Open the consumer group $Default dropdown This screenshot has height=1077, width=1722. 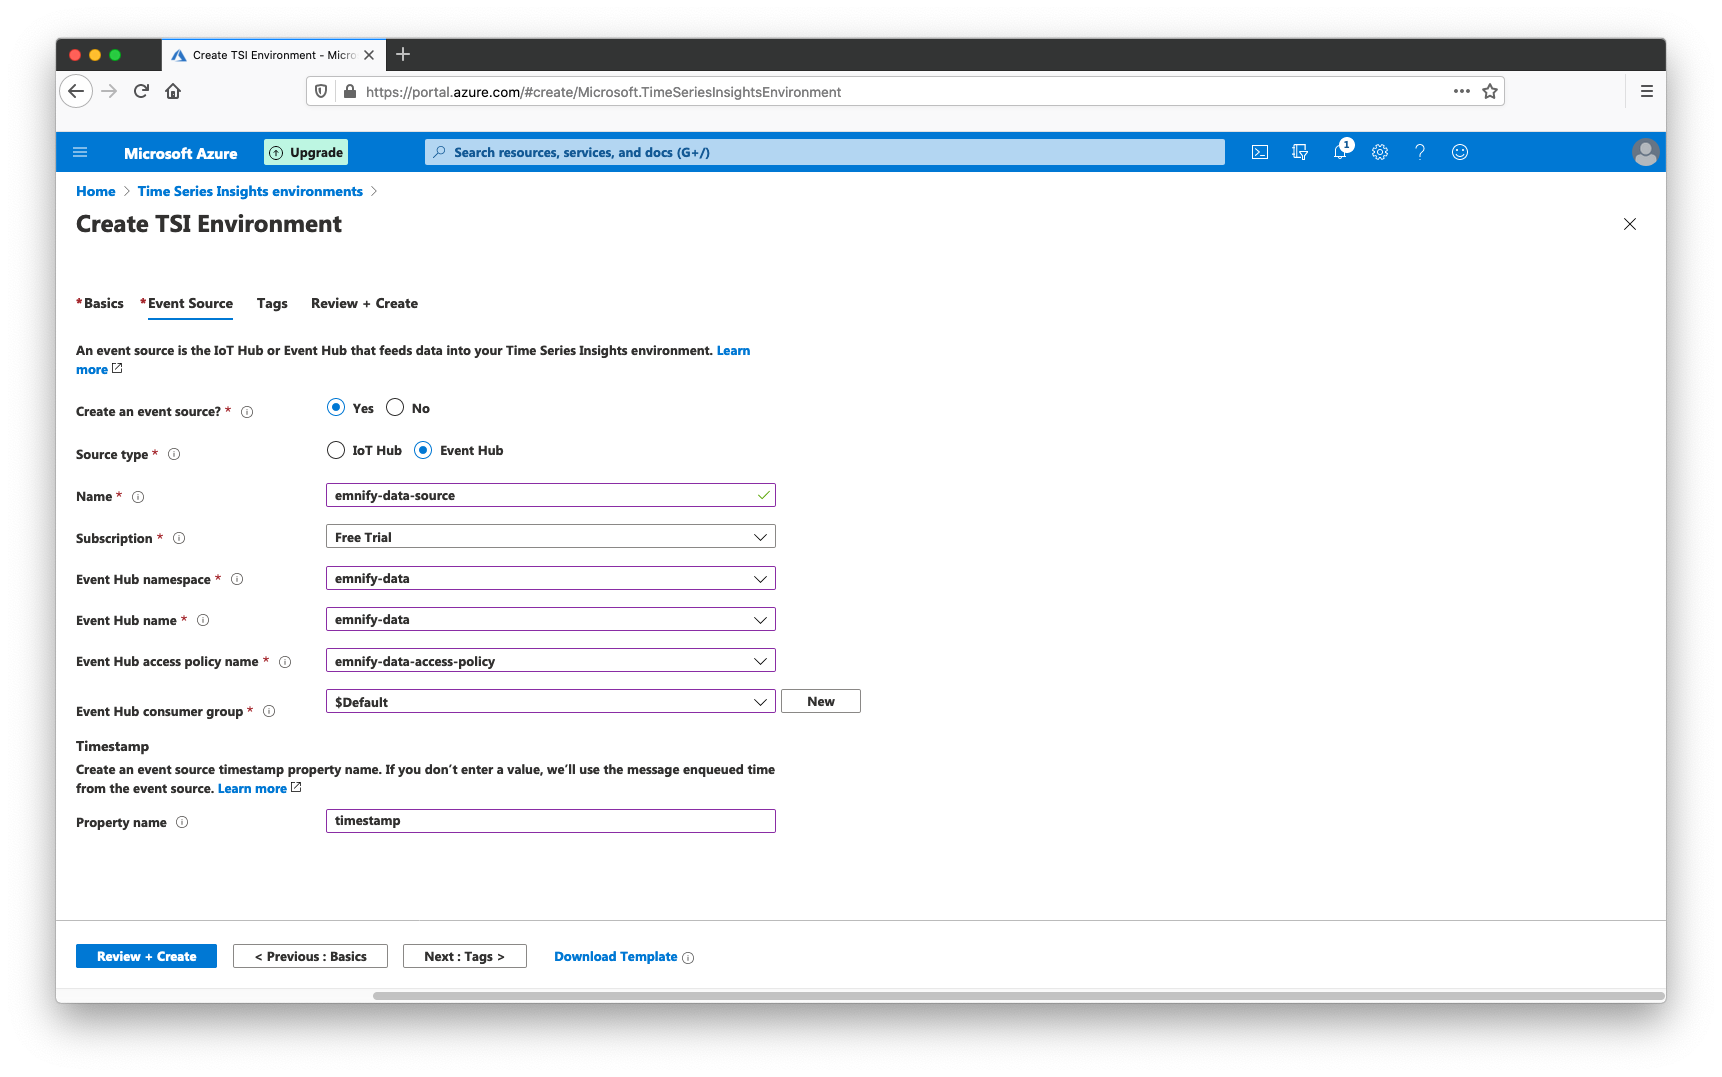[x=551, y=702]
